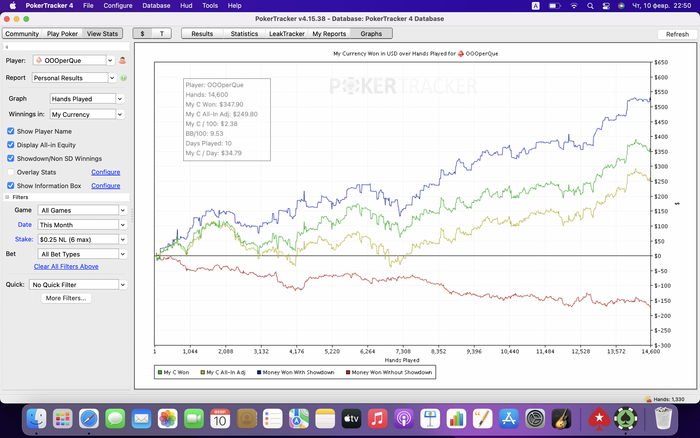Open the Hud menu
The width and height of the screenshot is (700, 438).
coord(186,6)
